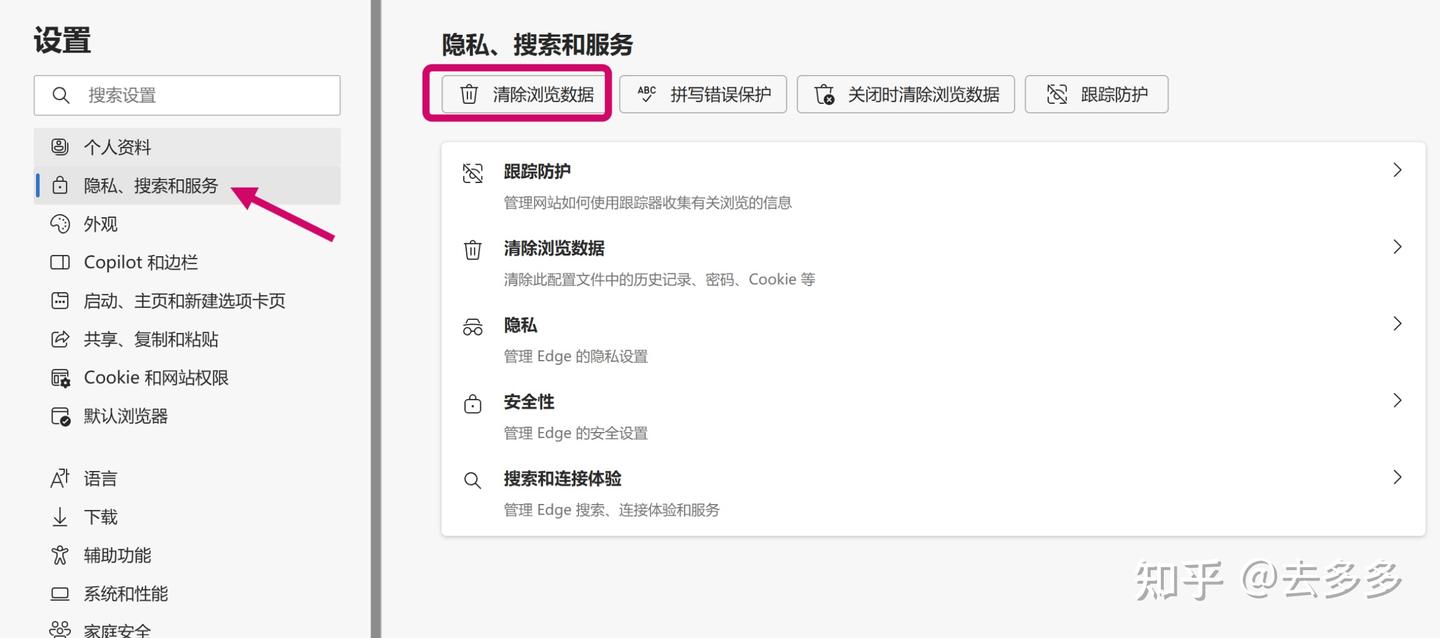
Task: Expand the 跟踪防护 section chevron
Action: (x=1397, y=170)
